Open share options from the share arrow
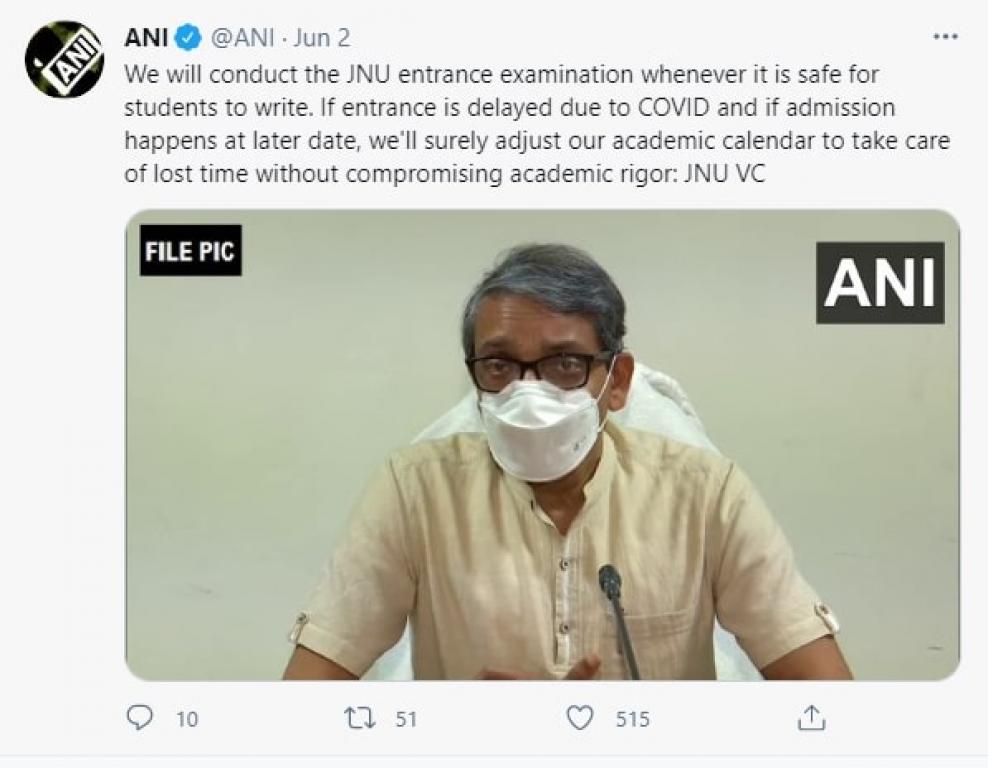Image resolution: width=988 pixels, height=768 pixels. click(812, 718)
